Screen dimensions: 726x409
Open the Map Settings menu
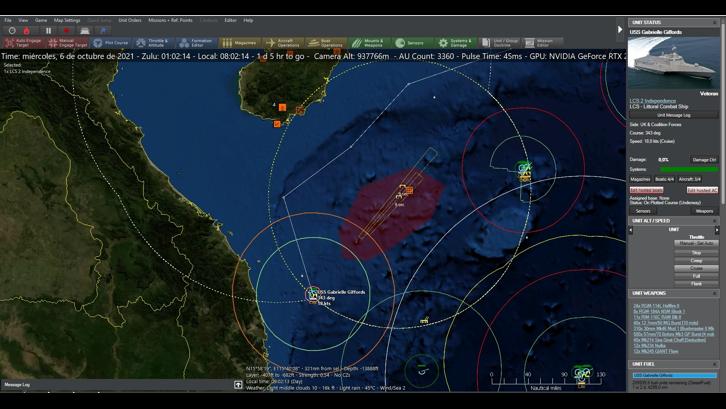pyautogui.click(x=67, y=20)
